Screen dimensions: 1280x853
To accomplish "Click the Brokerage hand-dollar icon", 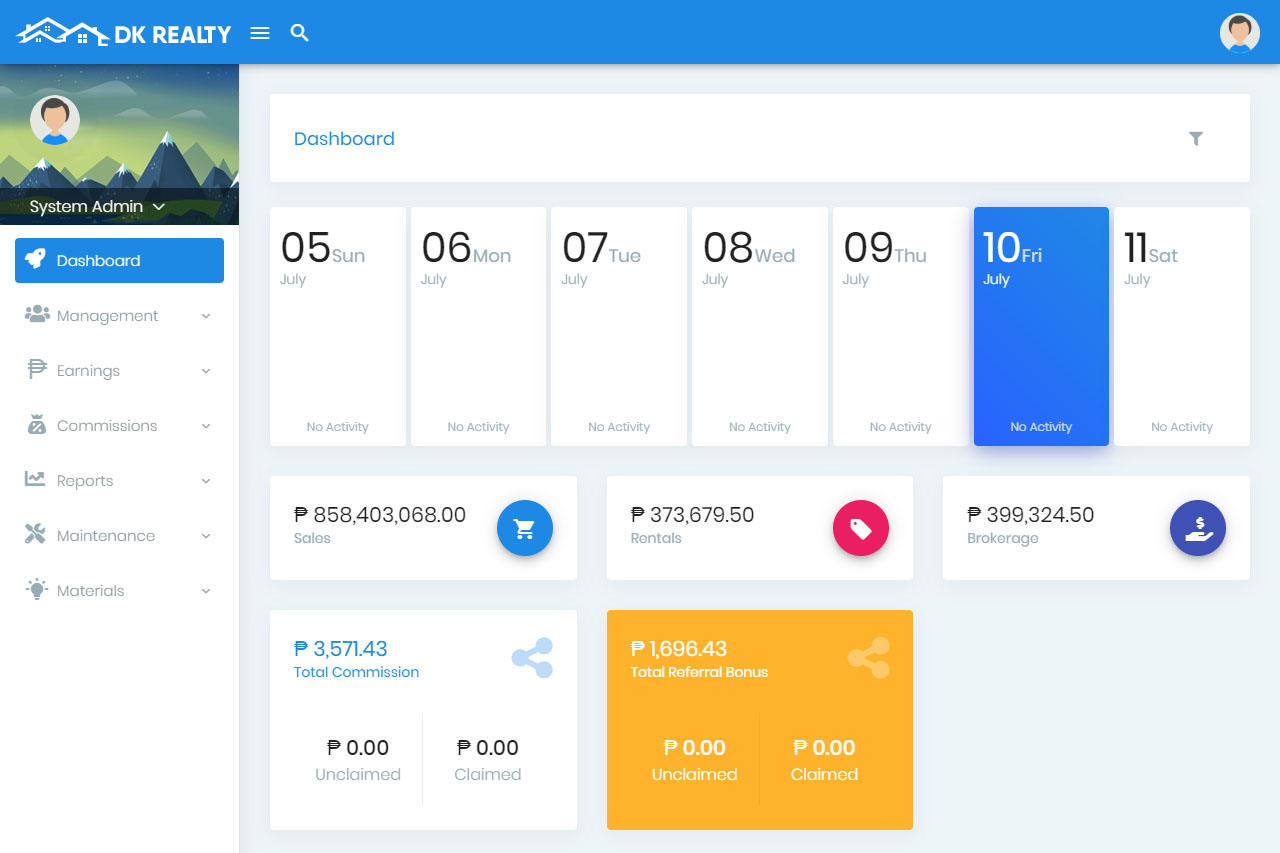I will [1198, 528].
